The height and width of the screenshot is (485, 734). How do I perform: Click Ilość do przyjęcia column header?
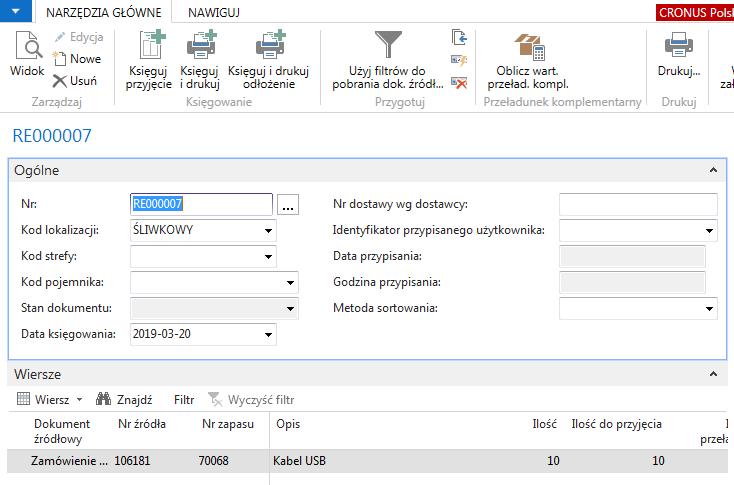(x=617, y=424)
